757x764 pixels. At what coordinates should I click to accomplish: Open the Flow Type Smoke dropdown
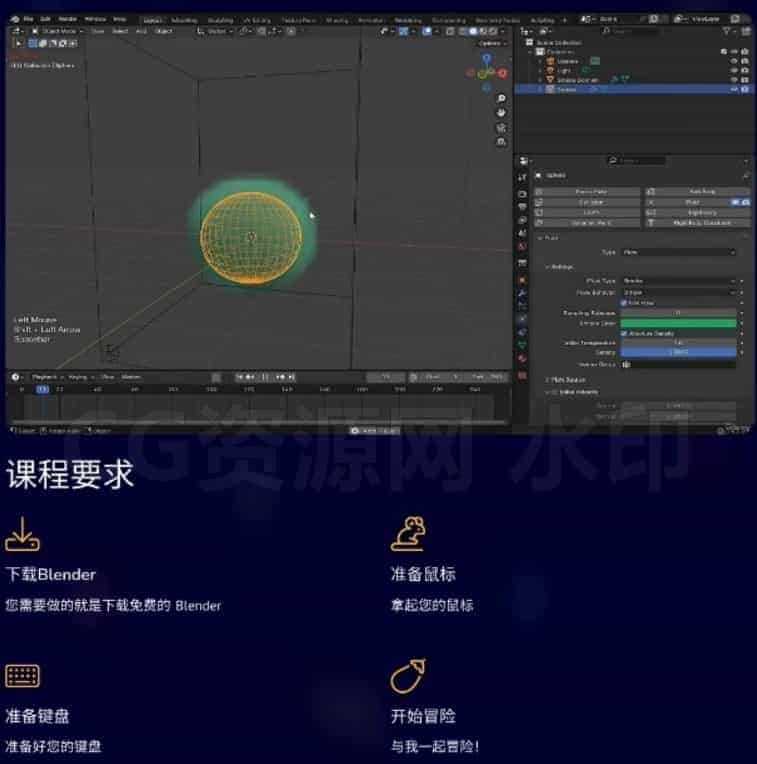click(679, 281)
